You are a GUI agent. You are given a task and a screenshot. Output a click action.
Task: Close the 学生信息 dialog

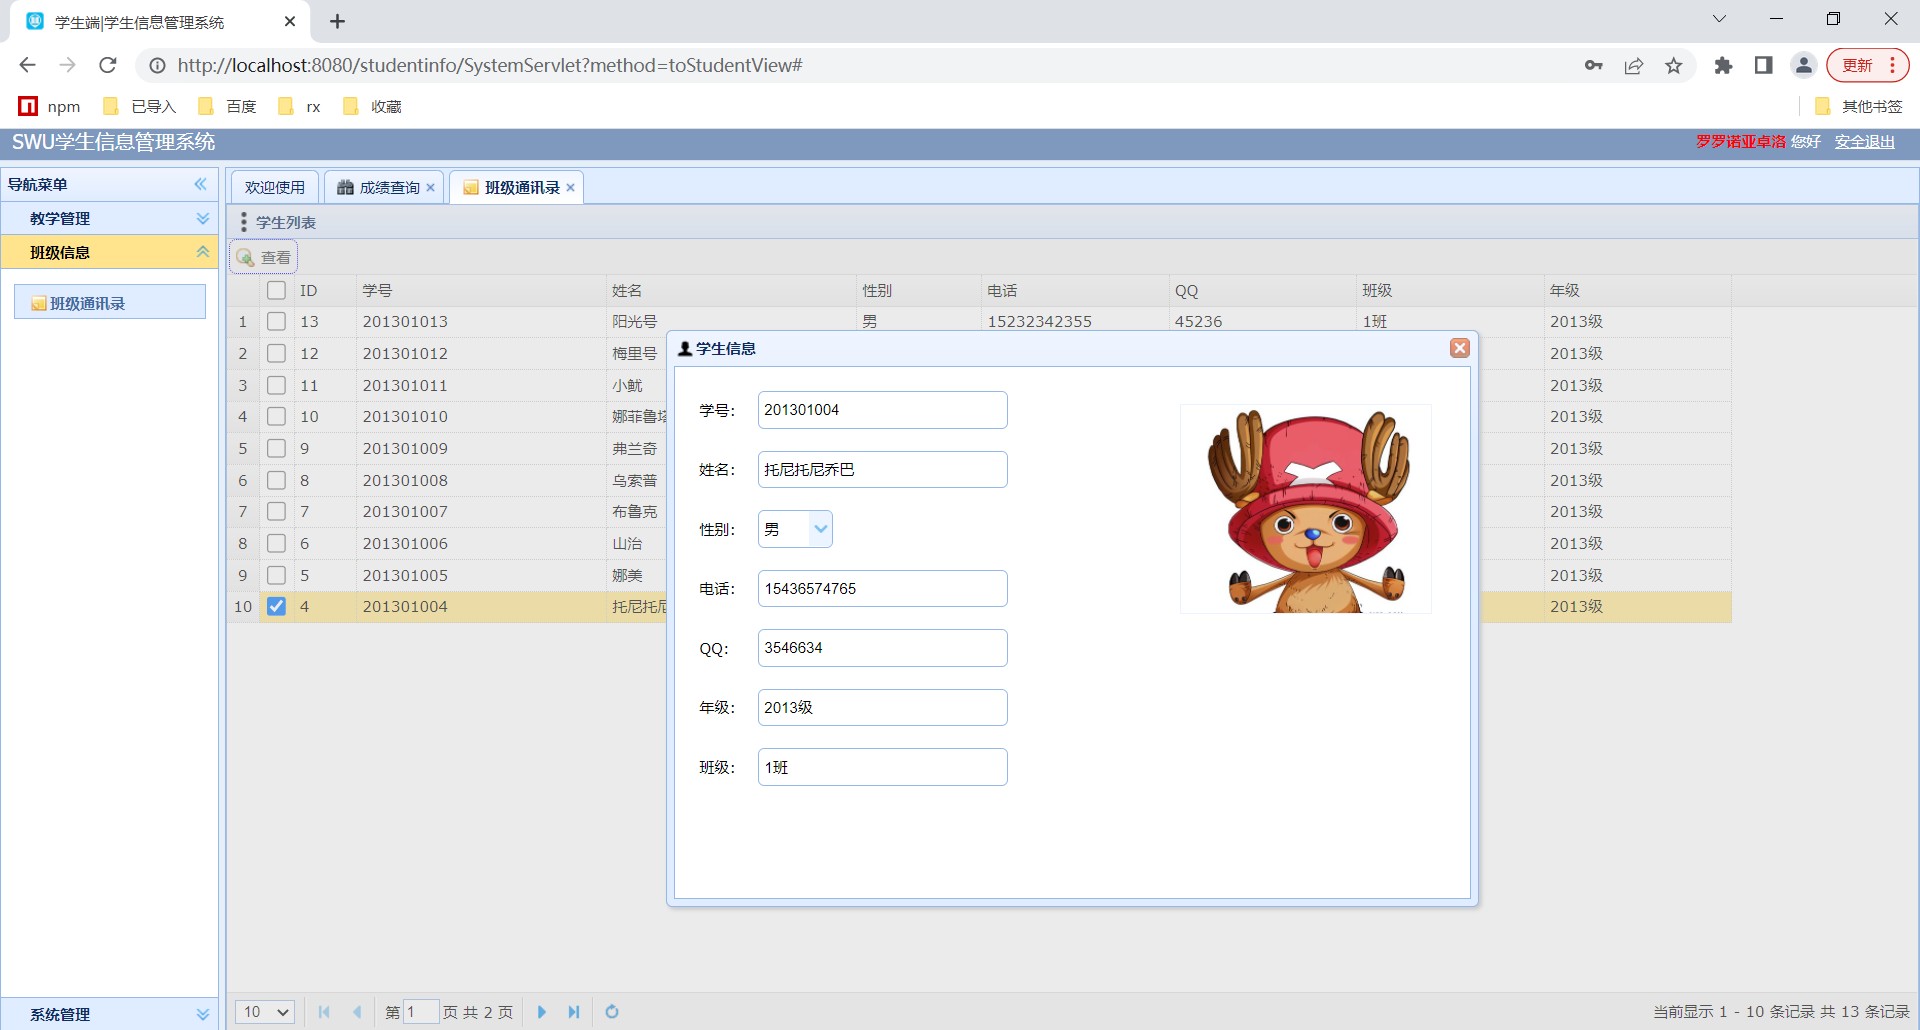coord(1459,348)
